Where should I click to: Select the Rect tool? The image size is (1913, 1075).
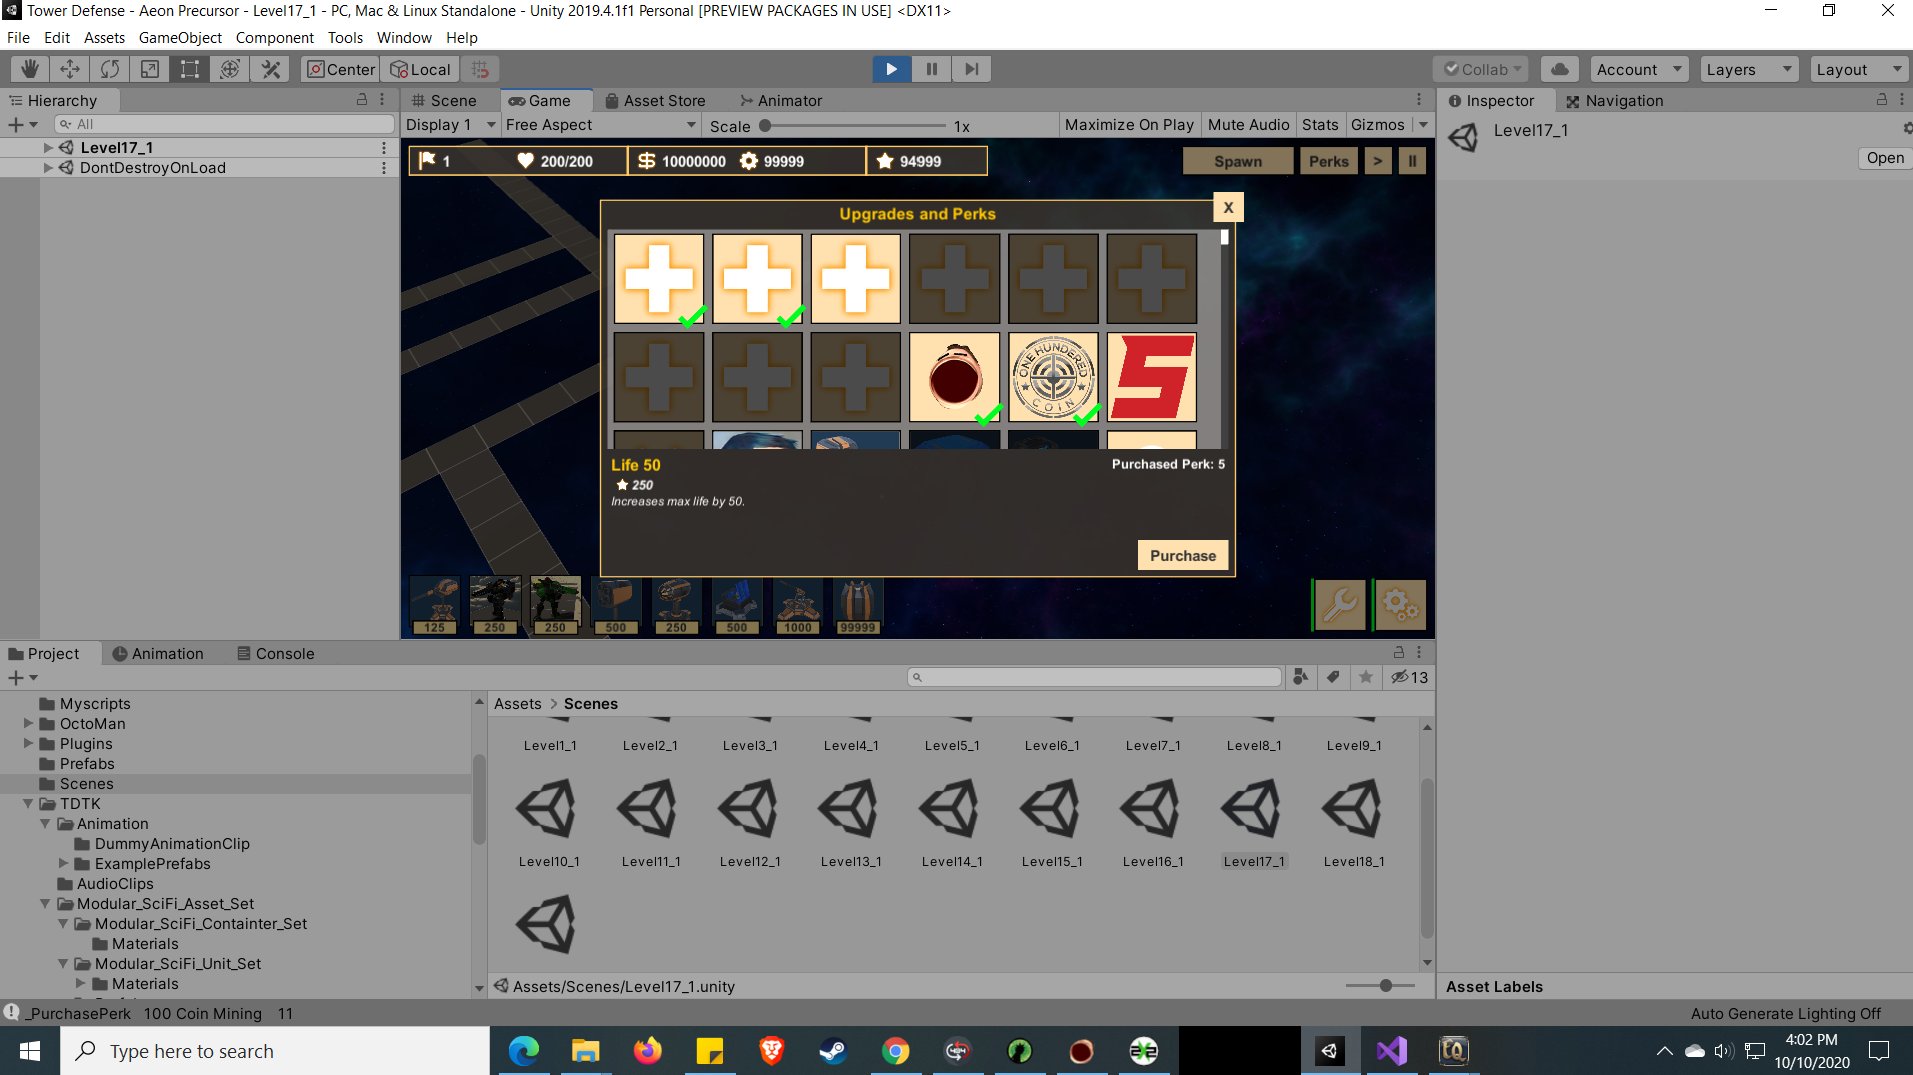tap(190, 69)
